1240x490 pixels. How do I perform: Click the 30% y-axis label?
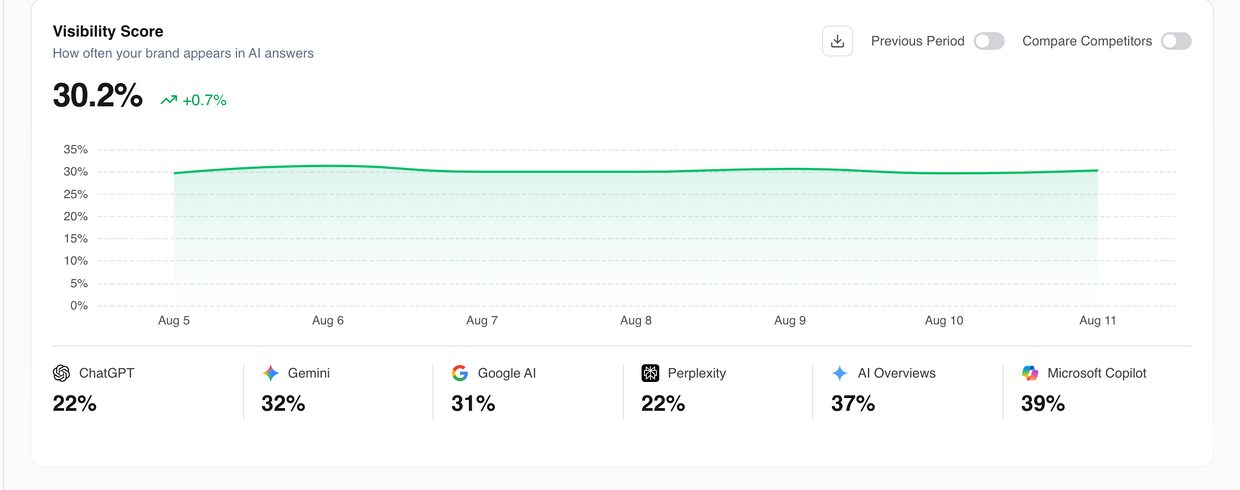(x=76, y=172)
